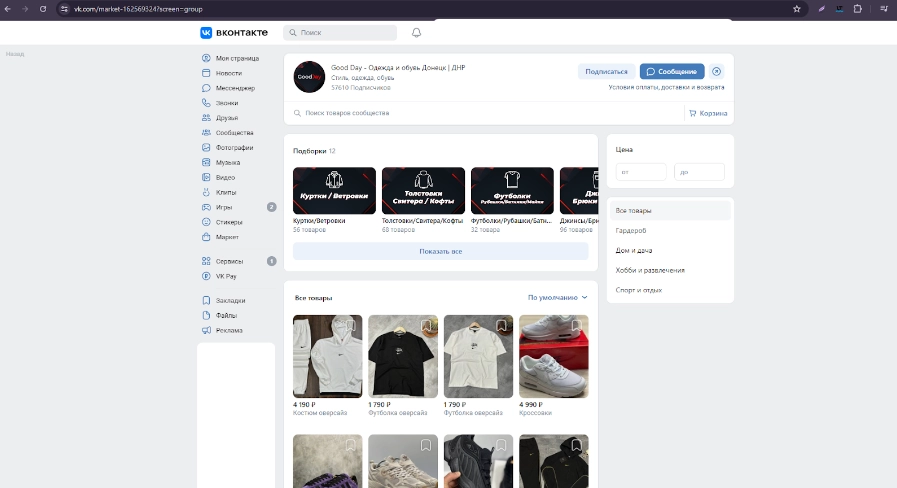Screen dimensions: 897x488
Task: Click the Видео sidebar icon
Action: click(206, 177)
